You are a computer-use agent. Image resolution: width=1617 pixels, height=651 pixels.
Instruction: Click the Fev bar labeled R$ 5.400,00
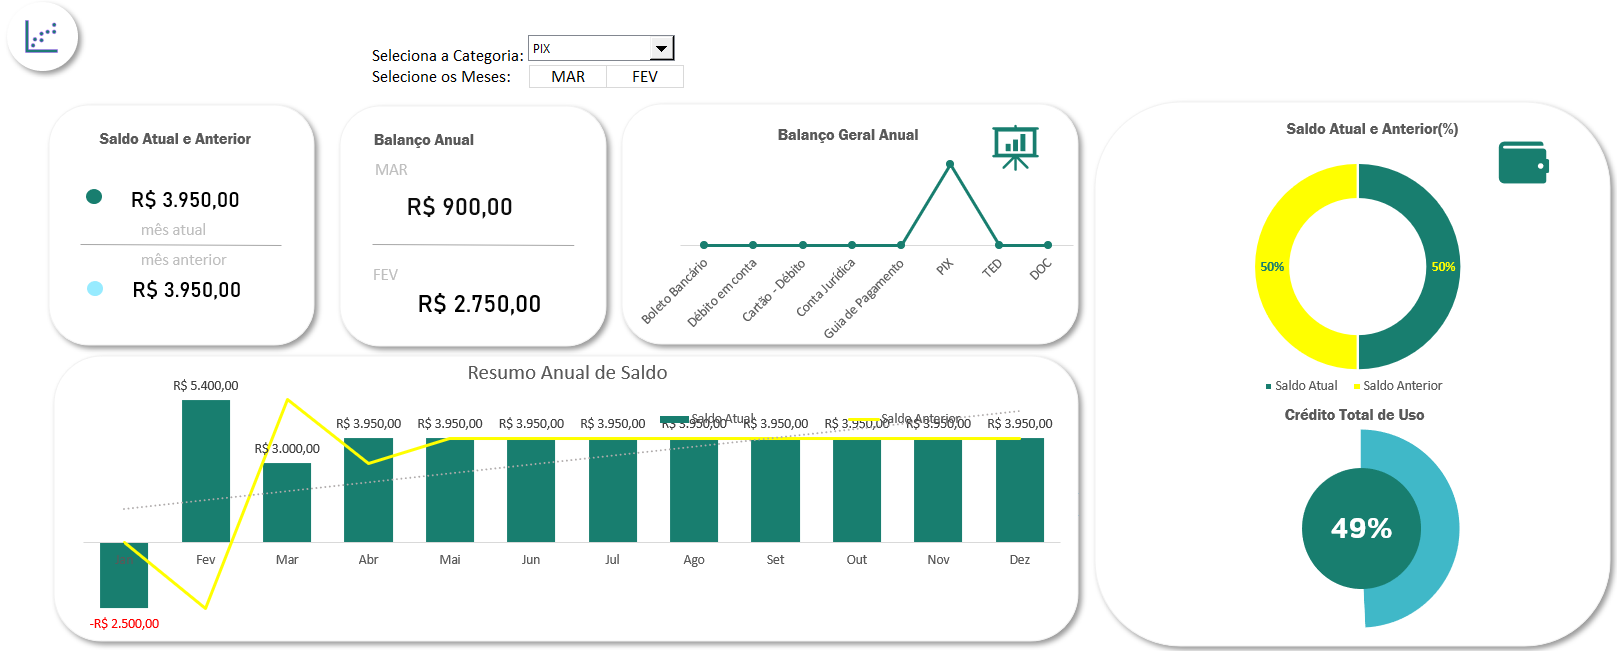206,470
